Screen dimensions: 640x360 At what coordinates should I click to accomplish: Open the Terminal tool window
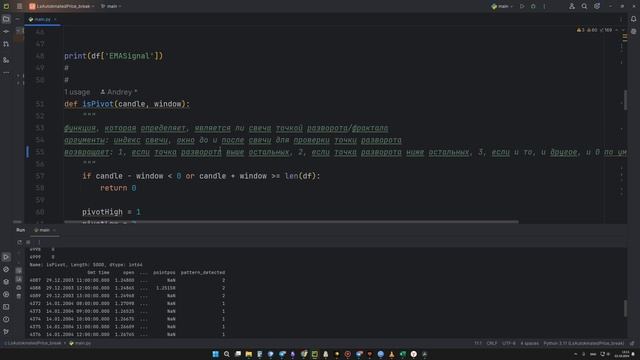tap(6, 307)
